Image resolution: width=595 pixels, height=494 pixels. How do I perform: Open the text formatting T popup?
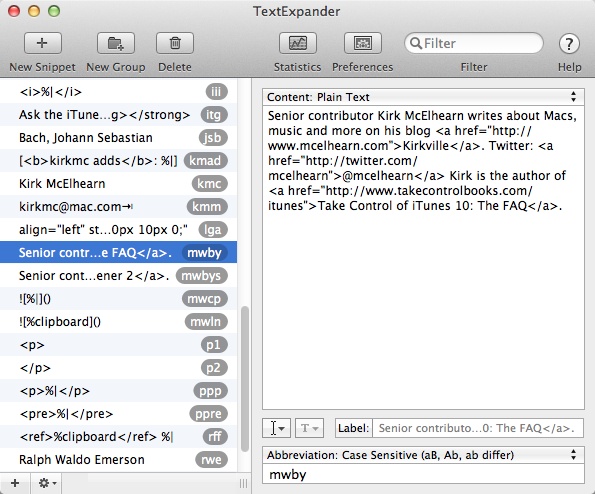tap(309, 428)
